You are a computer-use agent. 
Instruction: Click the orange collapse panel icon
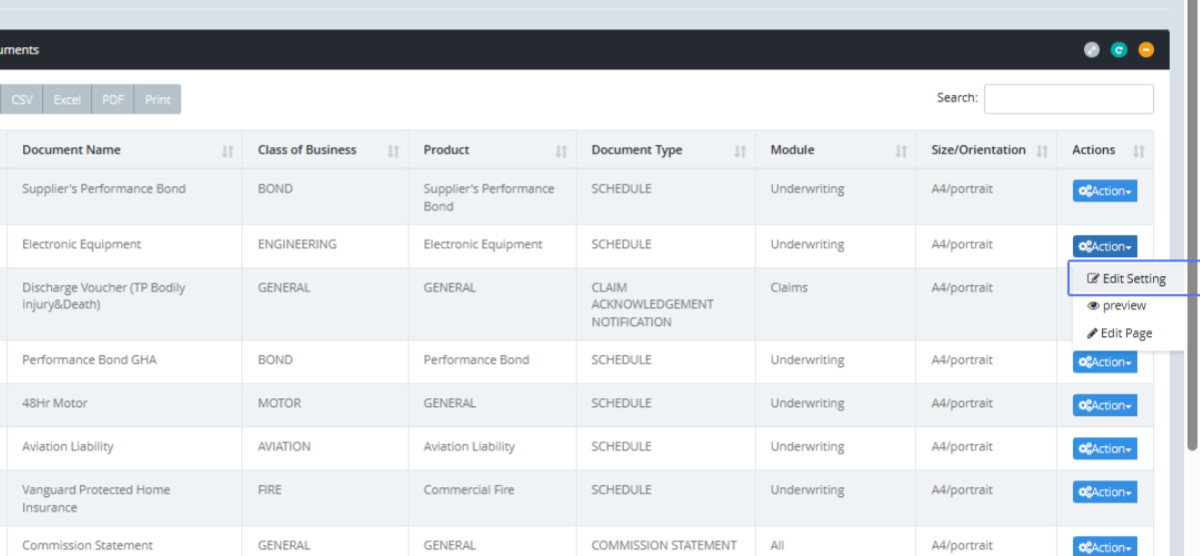(x=1146, y=50)
